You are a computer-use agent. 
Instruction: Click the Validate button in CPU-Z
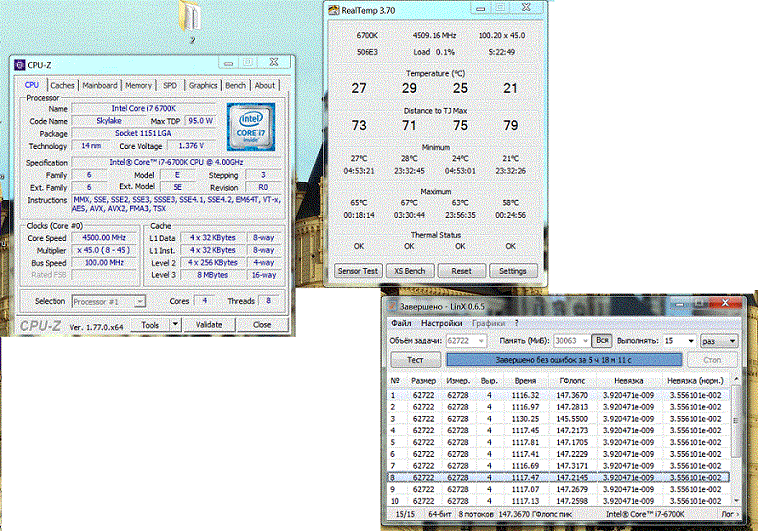[x=209, y=324]
